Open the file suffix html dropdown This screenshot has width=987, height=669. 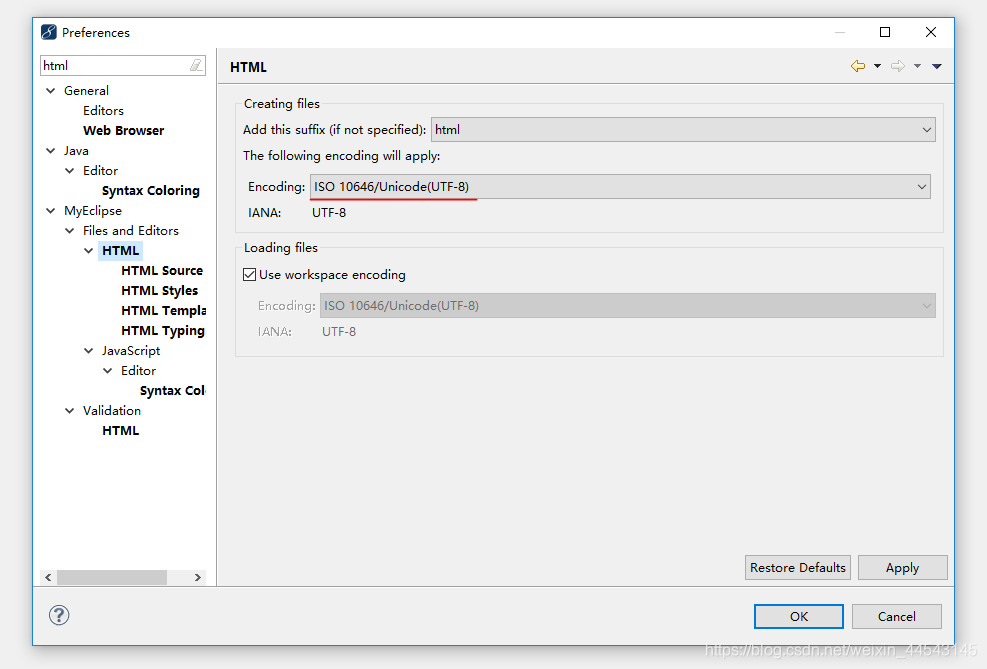click(683, 130)
